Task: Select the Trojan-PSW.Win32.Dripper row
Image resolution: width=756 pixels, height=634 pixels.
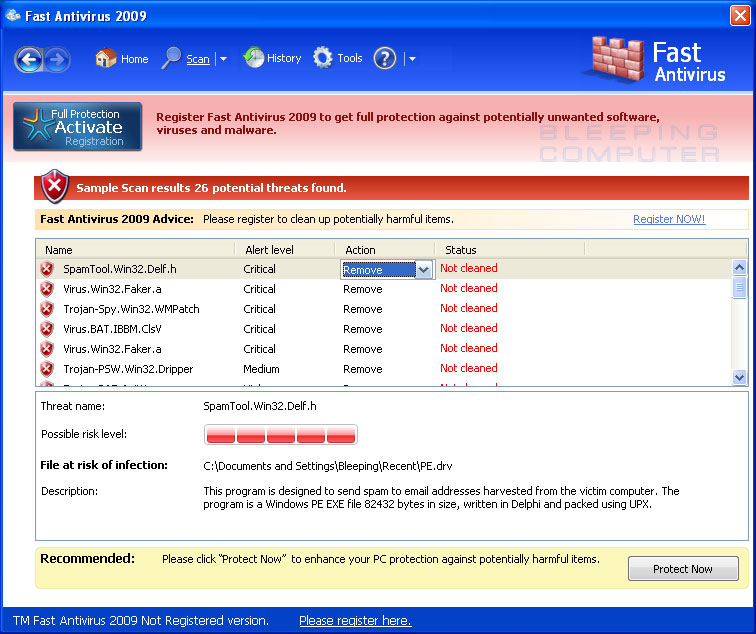Action: (x=384, y=369)
